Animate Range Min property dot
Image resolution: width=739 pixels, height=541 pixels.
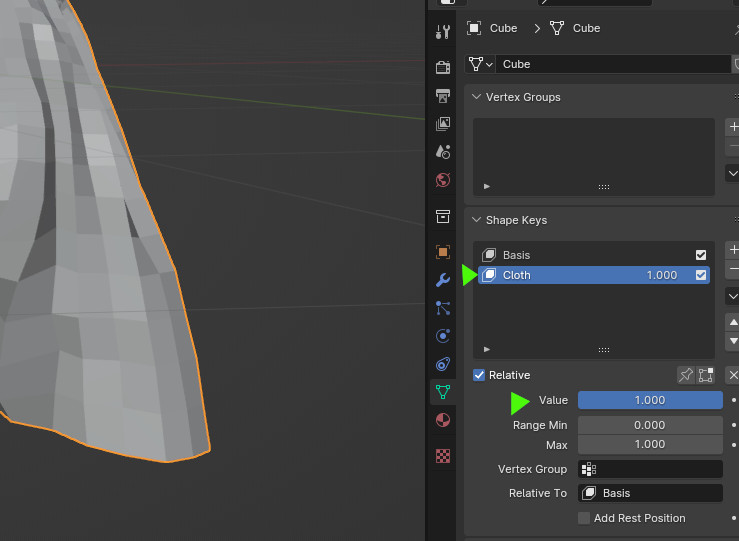coord(734,425)
